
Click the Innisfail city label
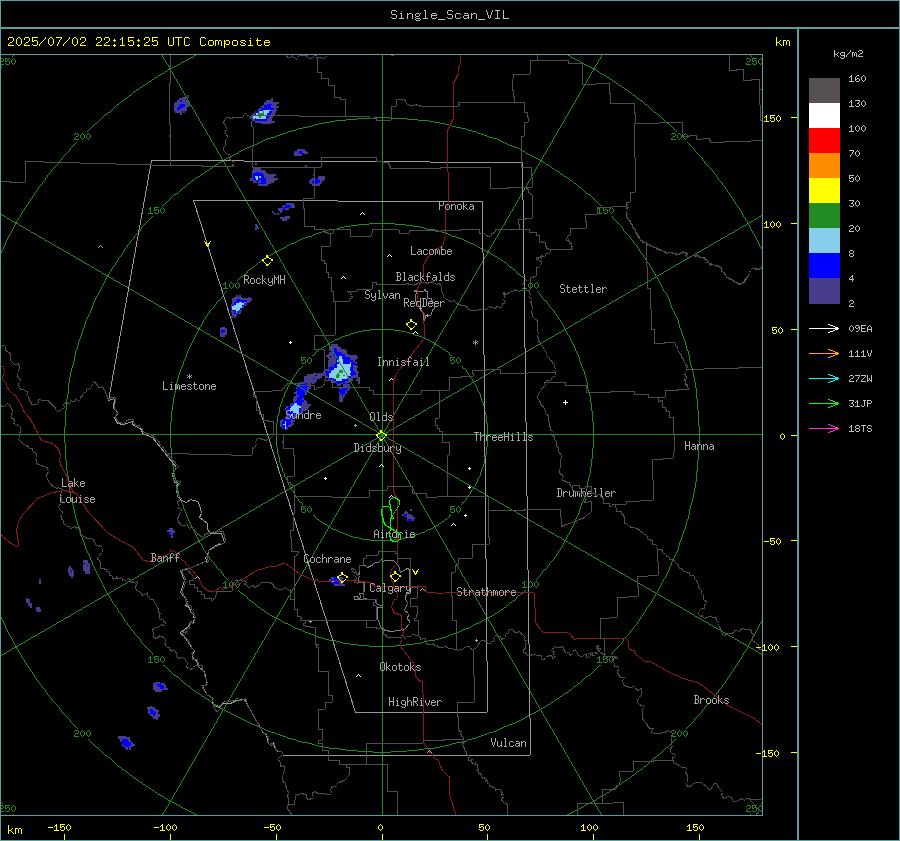pyautogui.click(x=403, y=362)
